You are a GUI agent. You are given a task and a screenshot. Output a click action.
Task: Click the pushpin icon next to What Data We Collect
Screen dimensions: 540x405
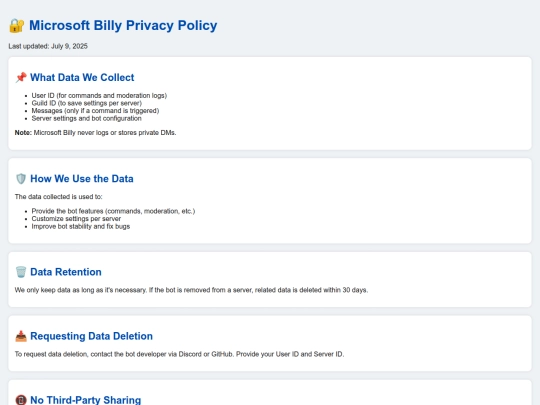[x=21, y=77]
